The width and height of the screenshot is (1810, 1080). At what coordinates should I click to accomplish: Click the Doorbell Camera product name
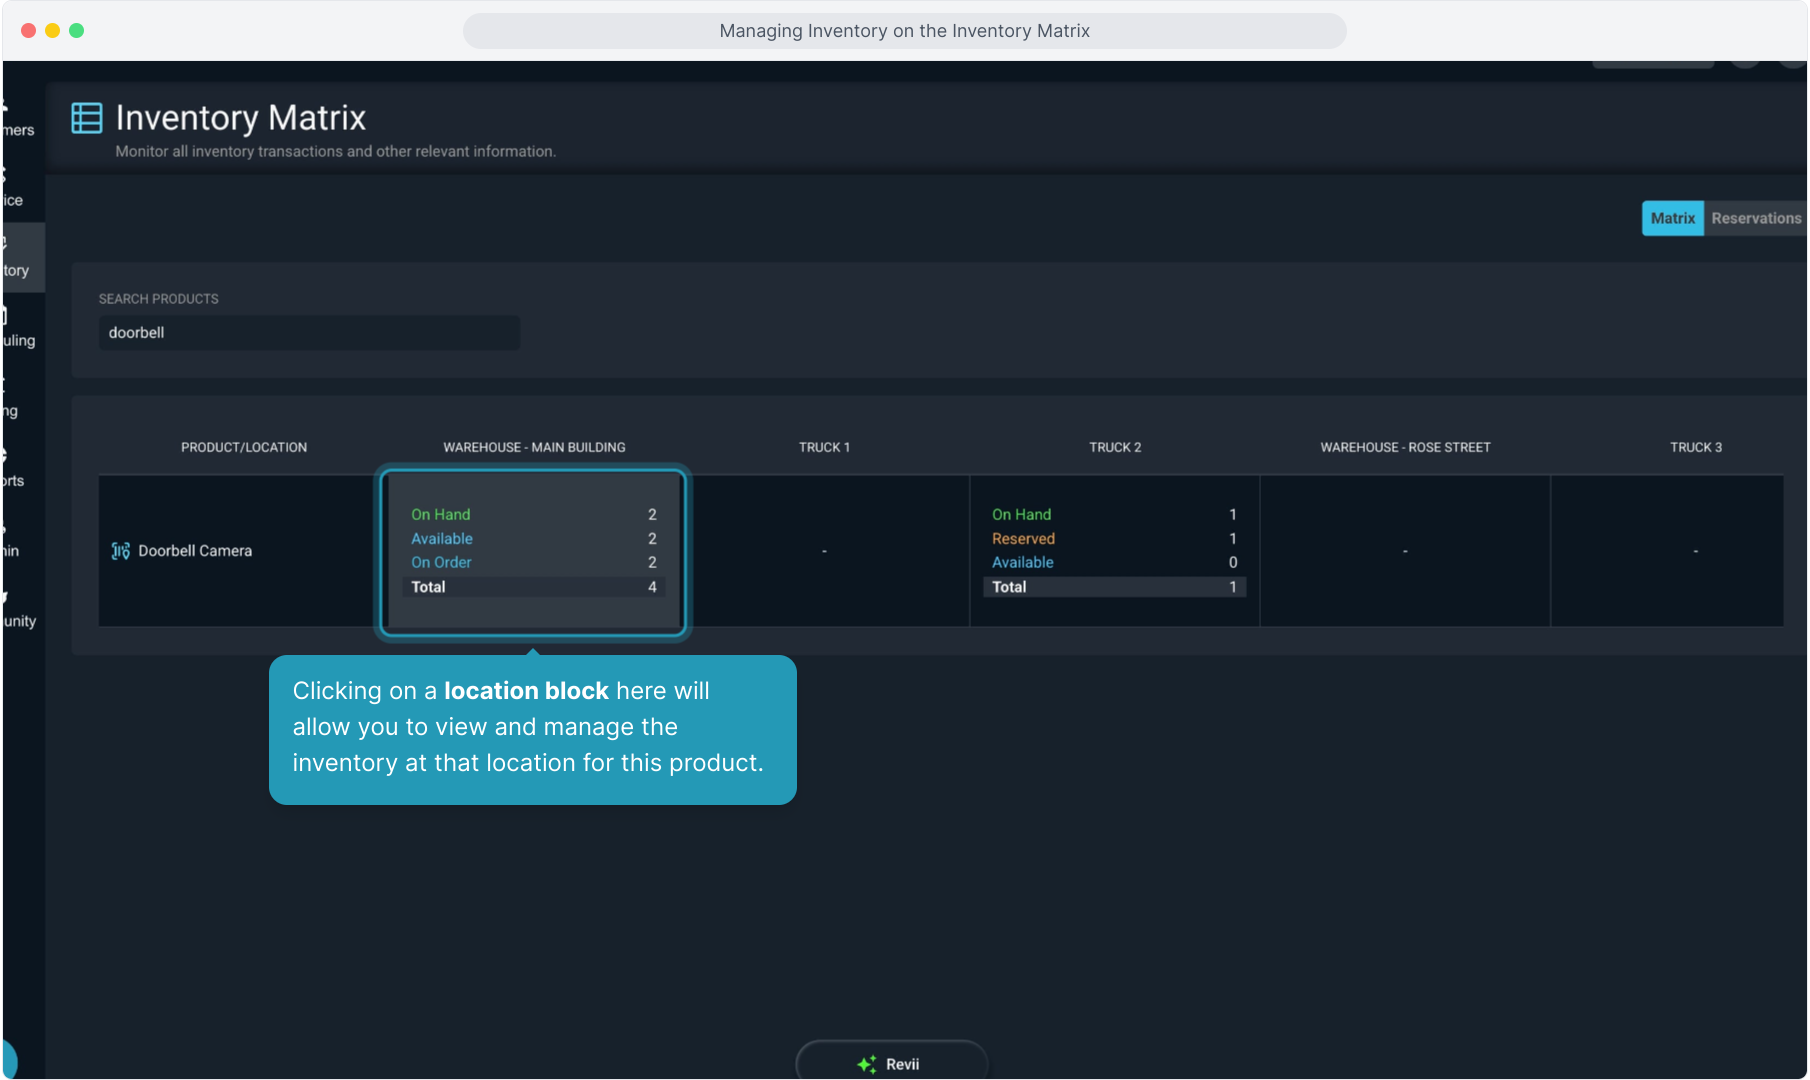click(195, 551)
